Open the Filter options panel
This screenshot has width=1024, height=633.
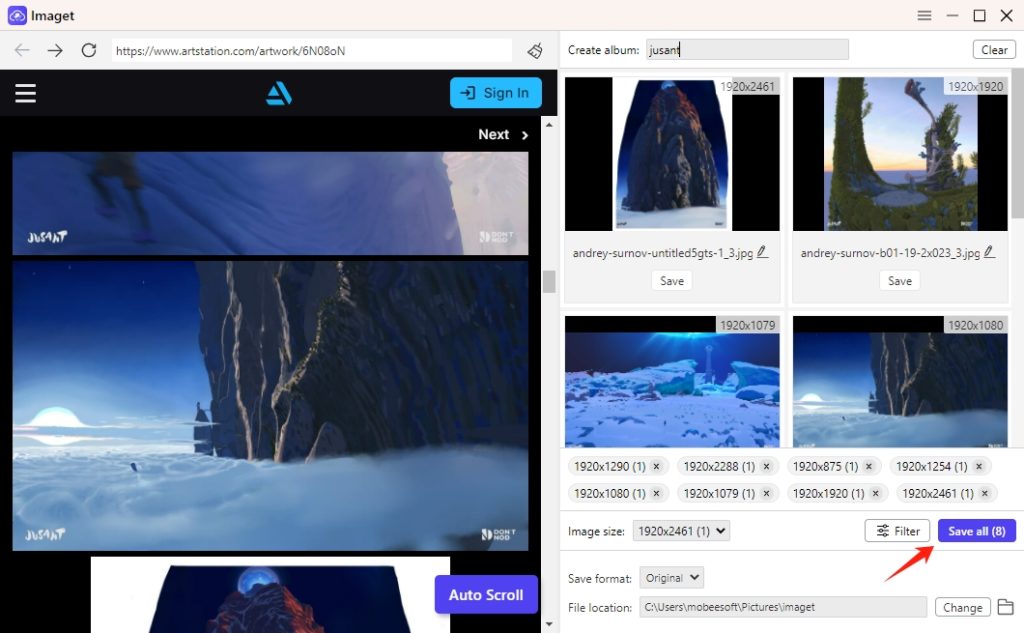(896, 530)
